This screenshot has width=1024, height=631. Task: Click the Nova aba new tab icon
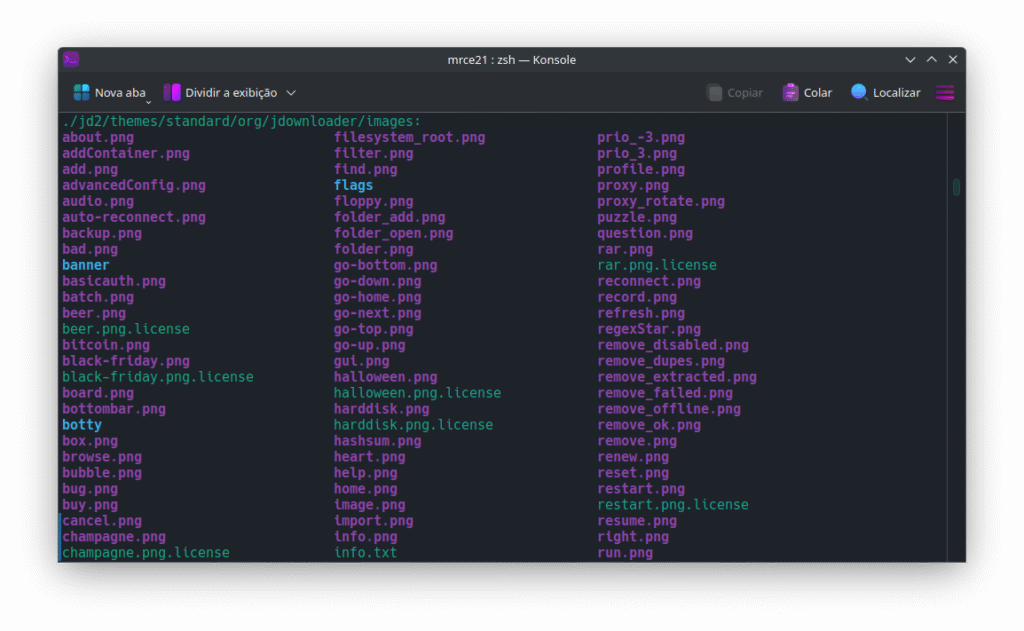pos(80,92)
